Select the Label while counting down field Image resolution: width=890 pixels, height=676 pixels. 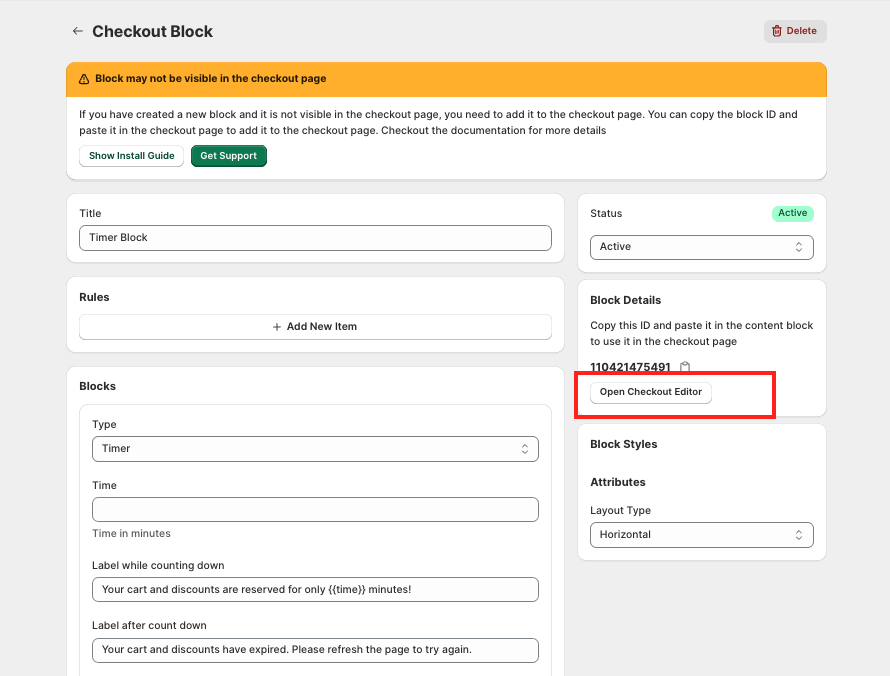tap(315, 590)
